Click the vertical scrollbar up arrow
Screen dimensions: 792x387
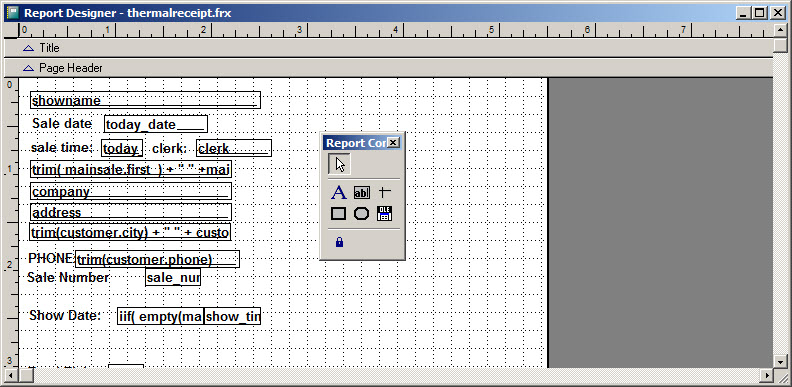tap(780, 30)
